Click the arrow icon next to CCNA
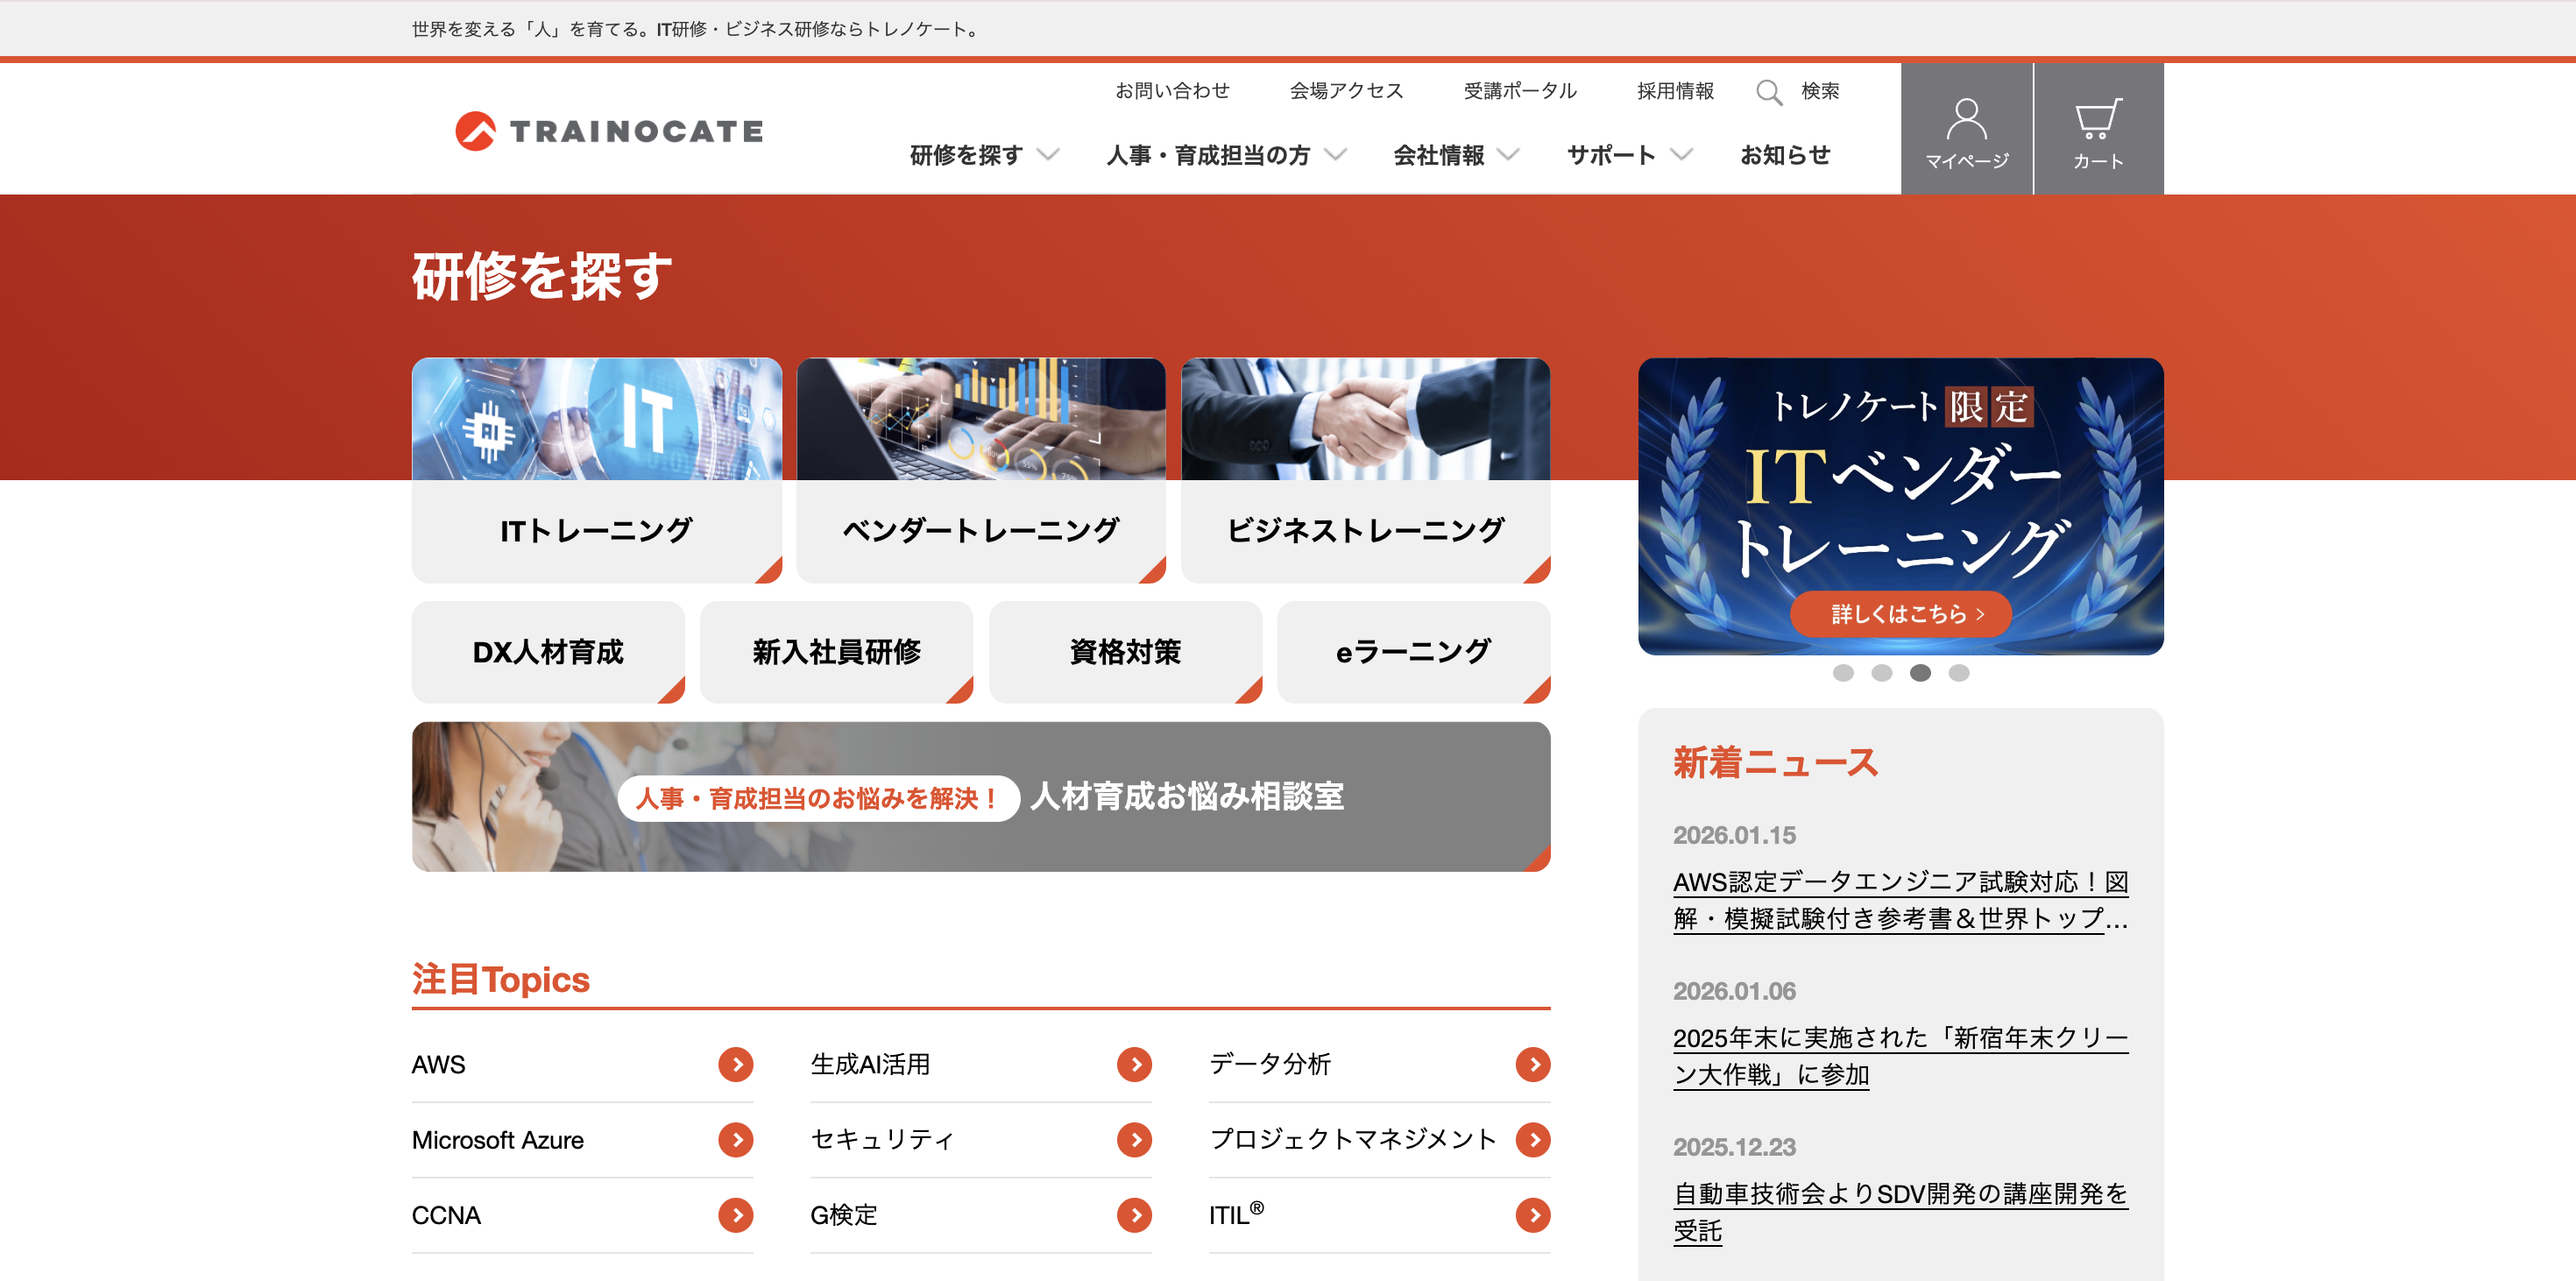This screenshot has height=1281, width=2576. click(735, 1215)
